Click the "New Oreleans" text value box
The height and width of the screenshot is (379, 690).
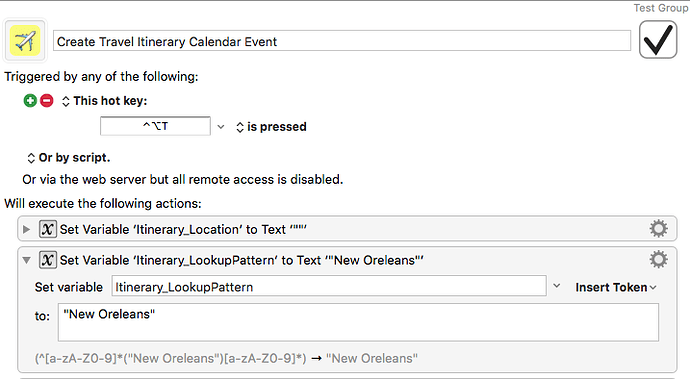tap(358, 322)
